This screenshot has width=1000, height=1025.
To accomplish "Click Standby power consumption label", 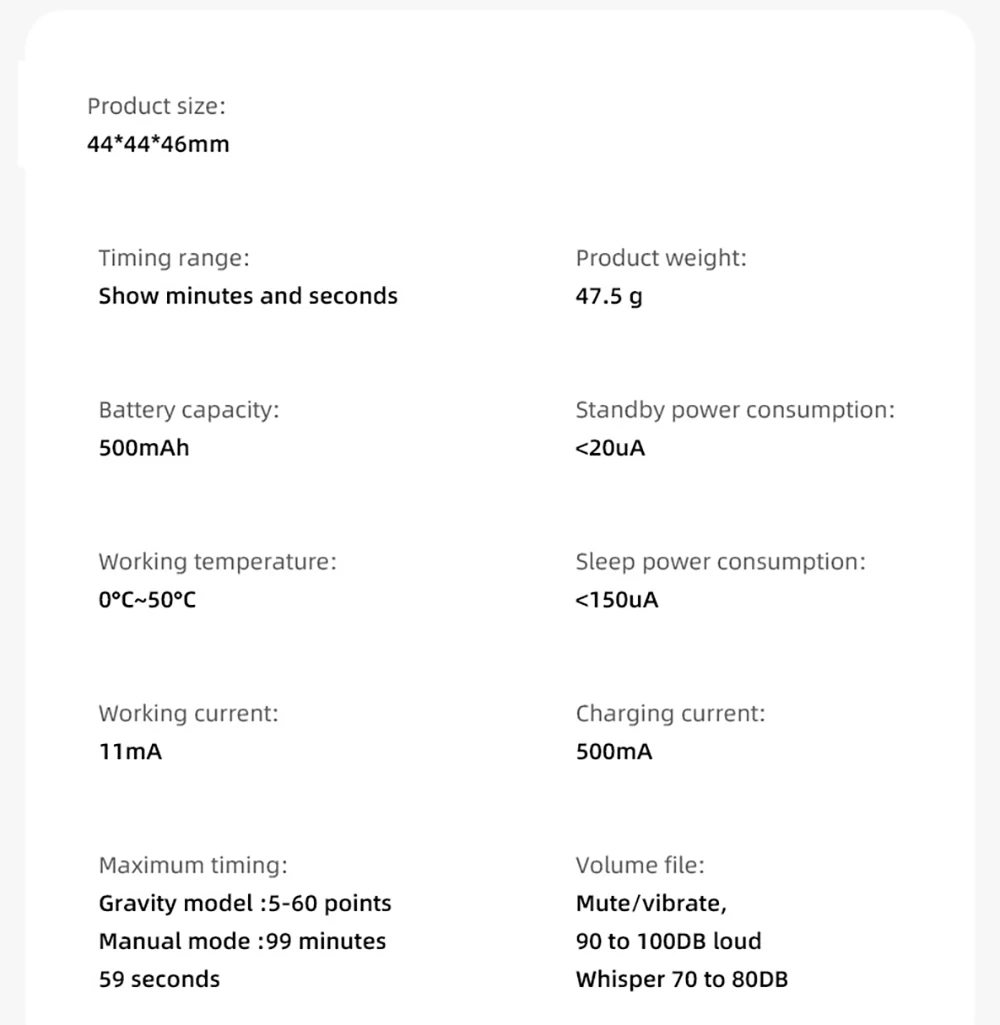I will (x=735, y=410).
